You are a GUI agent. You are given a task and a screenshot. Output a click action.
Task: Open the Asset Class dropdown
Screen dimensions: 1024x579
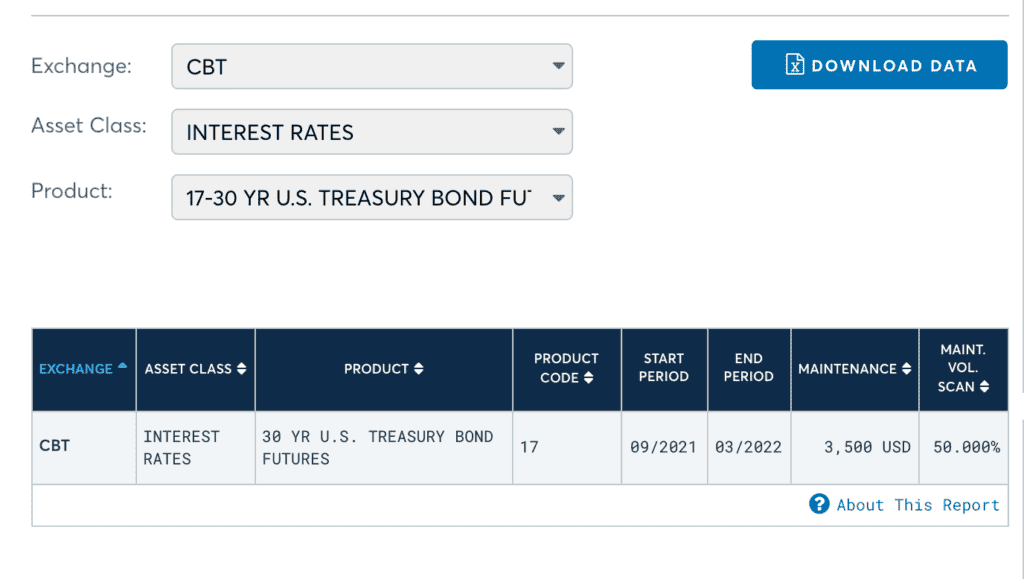tap(372, 132)
